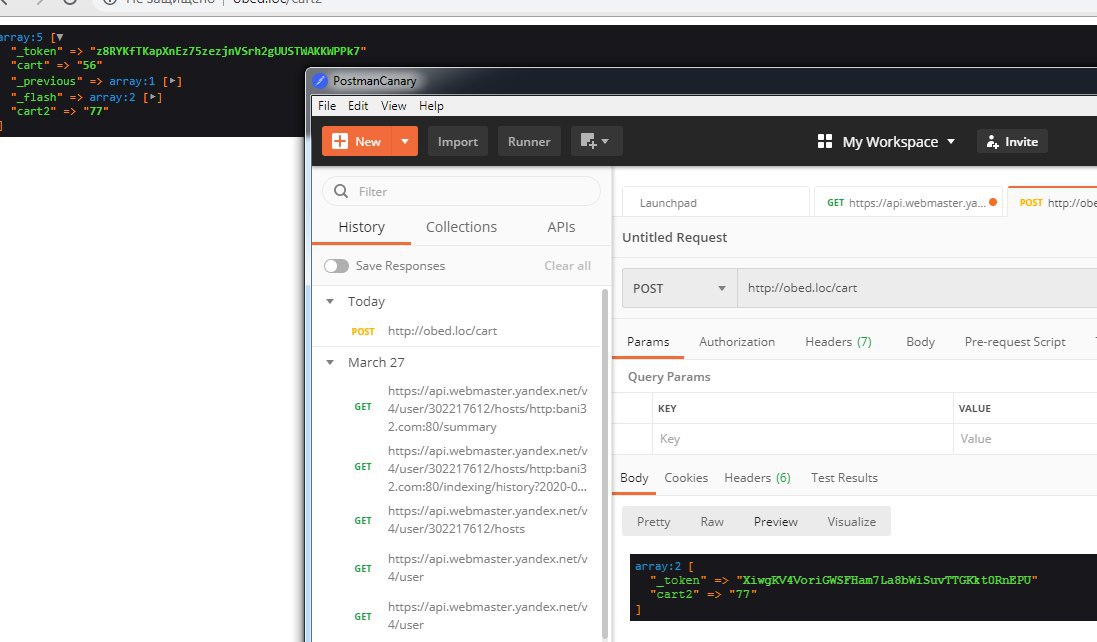The image size is (1097, 642).
Task: Click the unsaved orange dot on GET tab
Action: click(993, 202)
